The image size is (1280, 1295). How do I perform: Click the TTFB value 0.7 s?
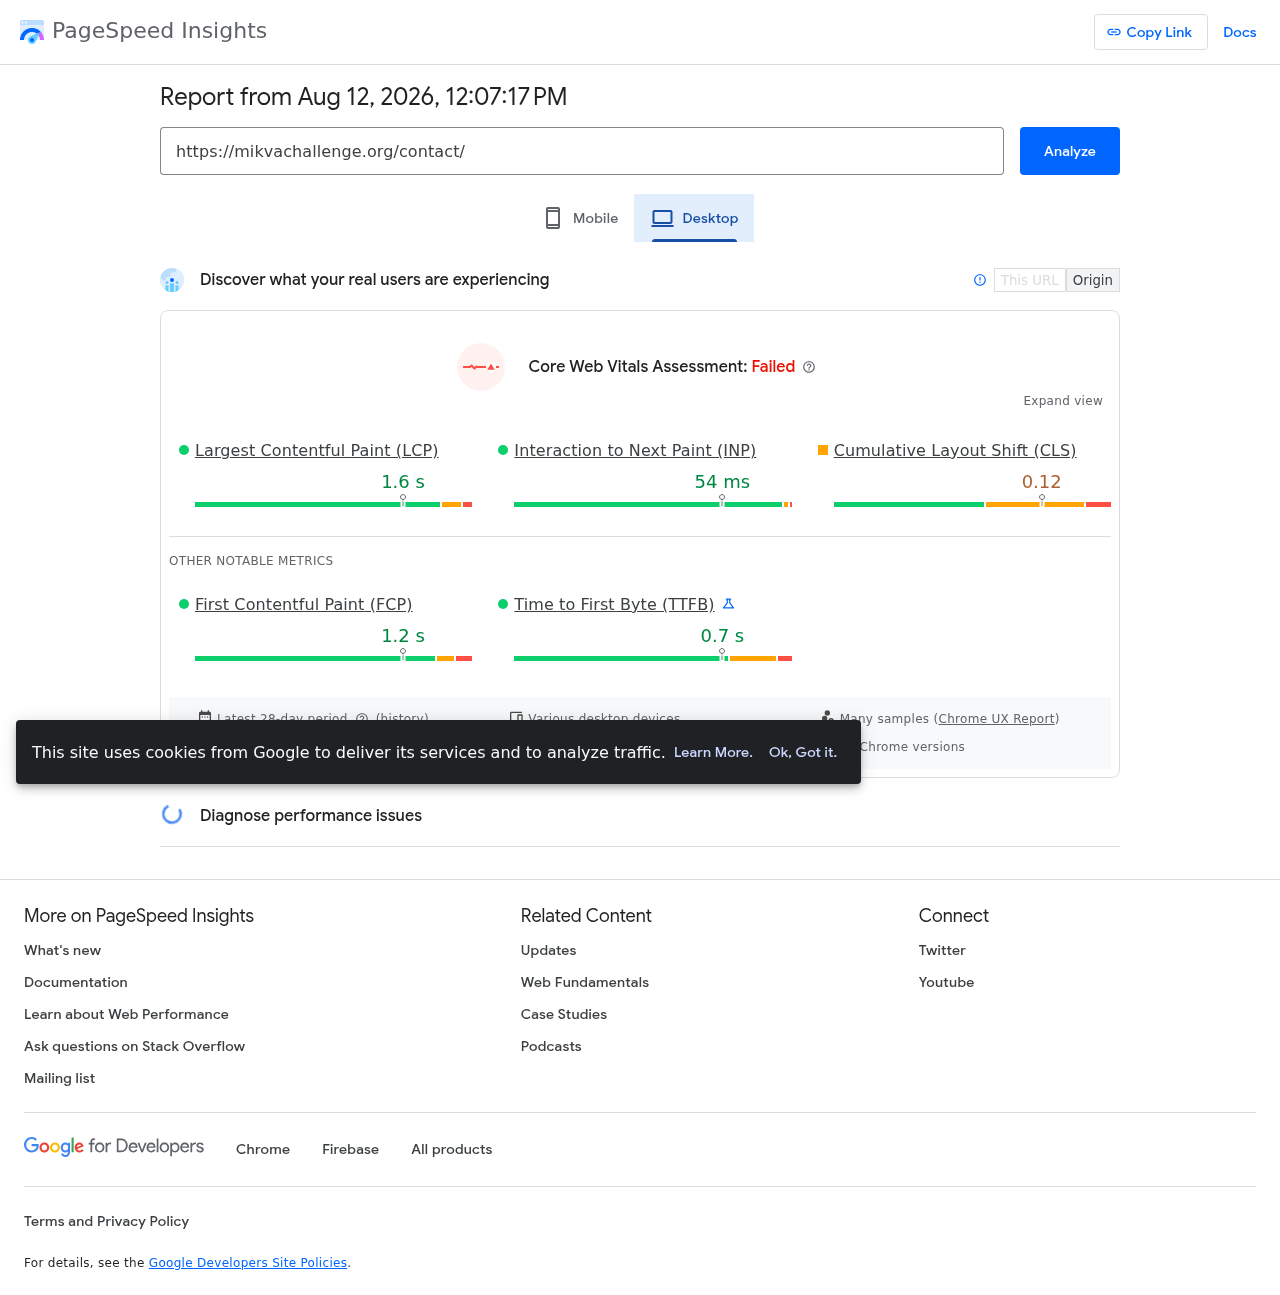pos(722,636)
